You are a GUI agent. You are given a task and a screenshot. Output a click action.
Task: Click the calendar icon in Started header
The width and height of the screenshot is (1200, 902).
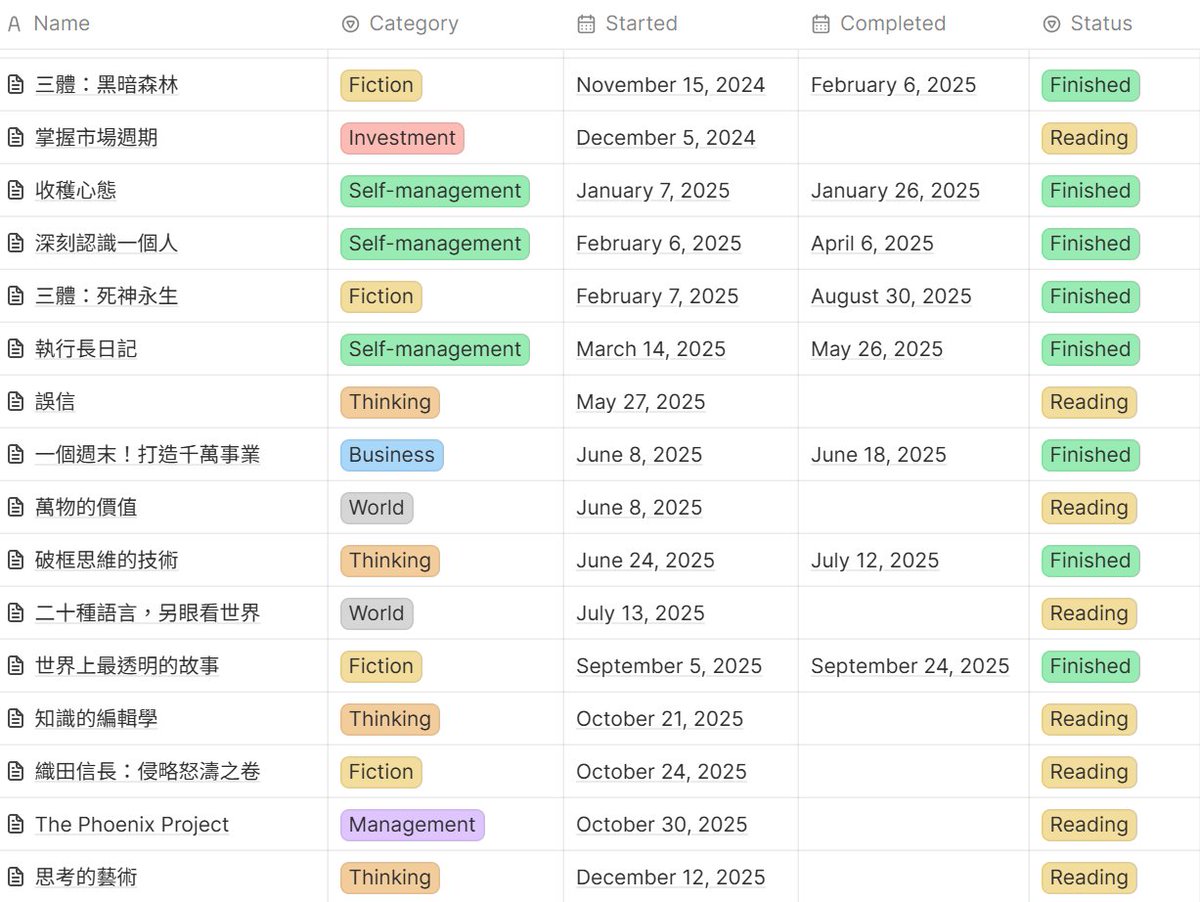coord(586,24)
